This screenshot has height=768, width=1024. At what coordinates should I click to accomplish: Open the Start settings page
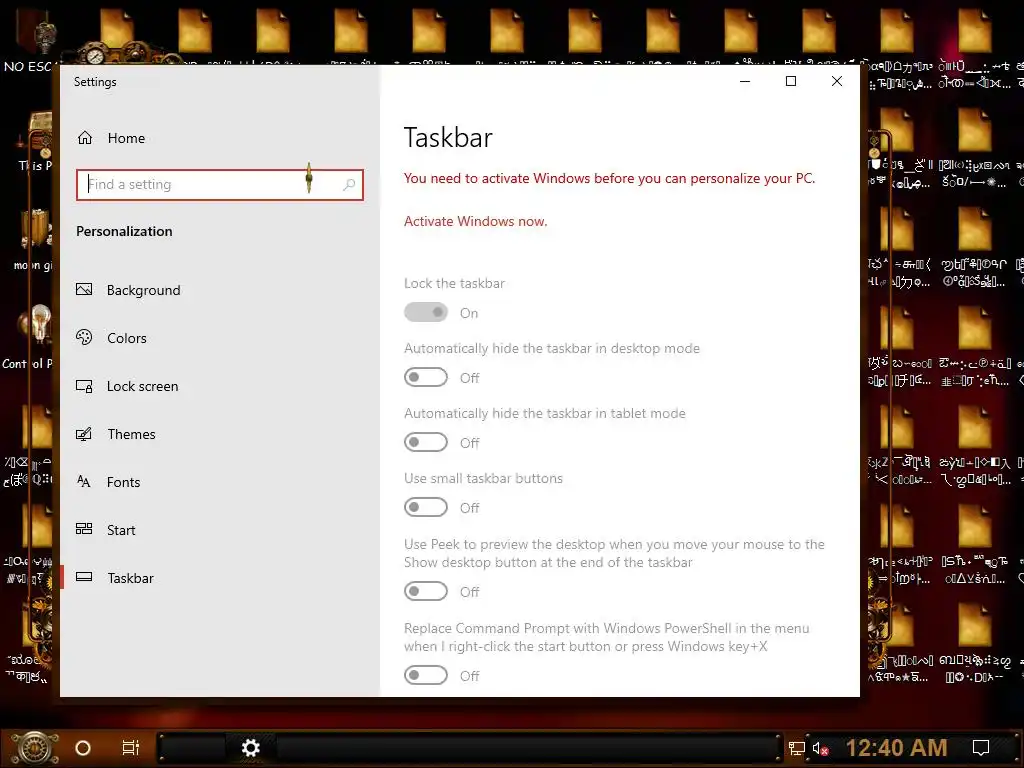coord(121,530)
